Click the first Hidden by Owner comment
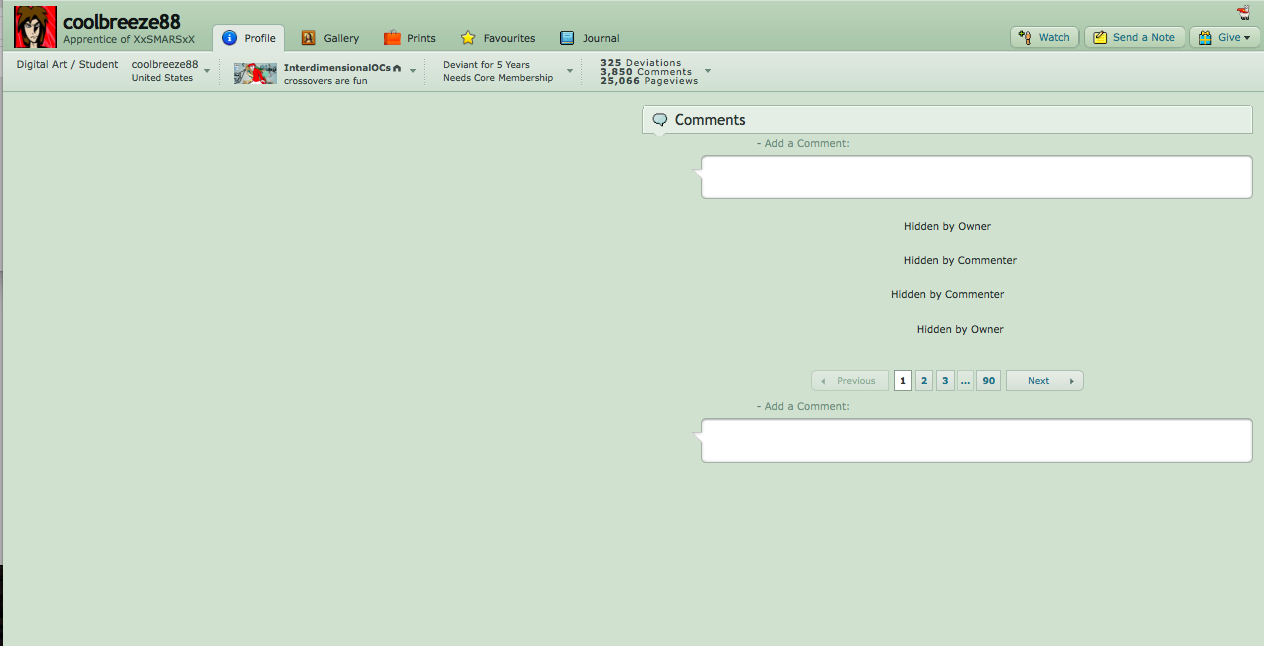This screenshot has height=646, width=1264. 947,226
